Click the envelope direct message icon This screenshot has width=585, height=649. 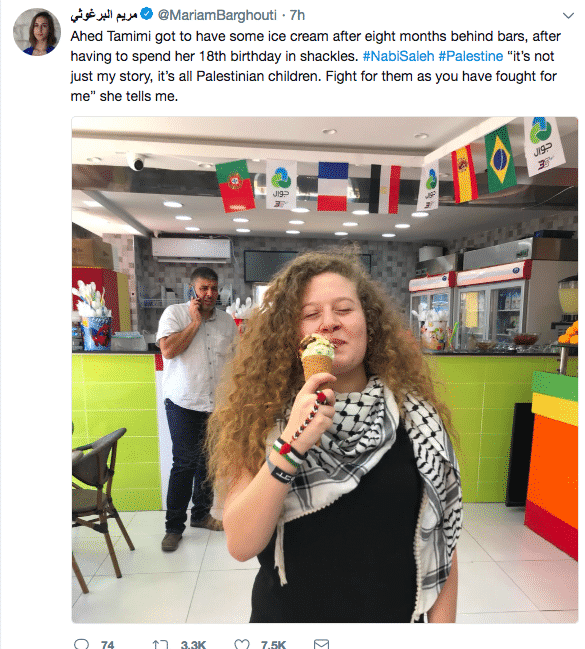tap(321, 644)
